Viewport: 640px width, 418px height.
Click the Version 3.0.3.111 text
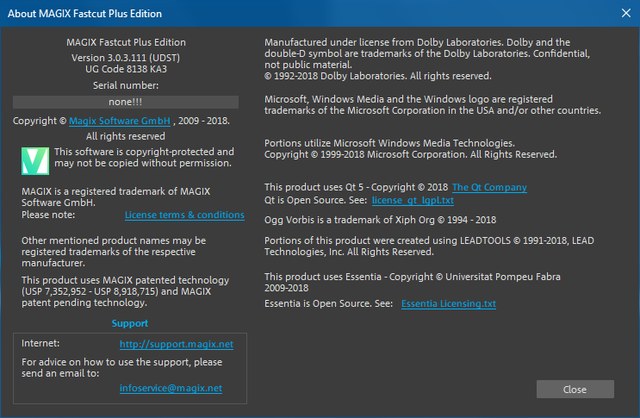[x=125, y=57]
